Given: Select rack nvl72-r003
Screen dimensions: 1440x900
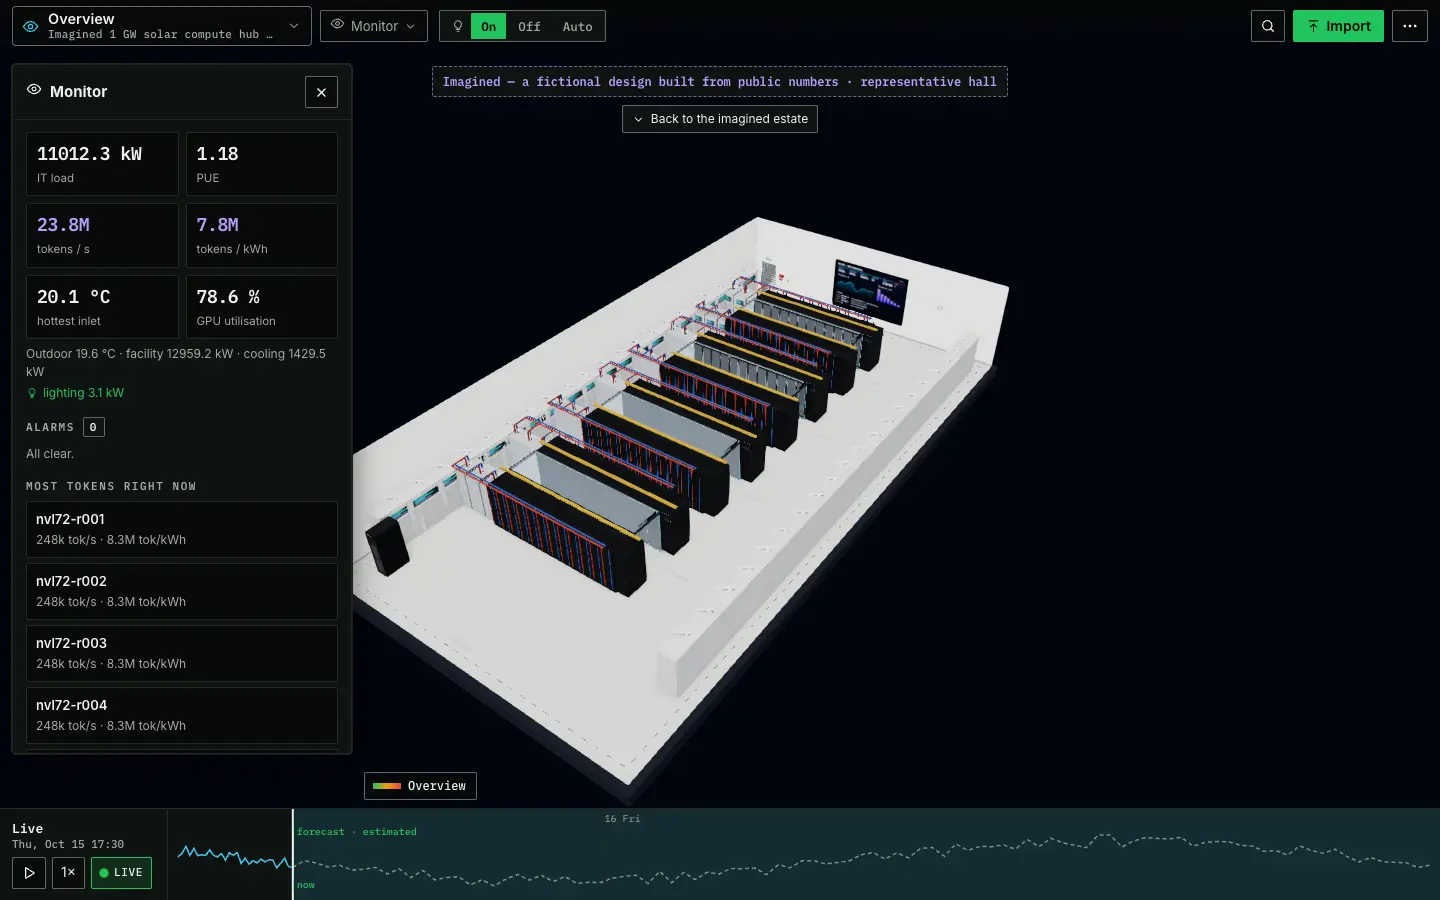Looking at the screenshot, I should click(182, 653).
